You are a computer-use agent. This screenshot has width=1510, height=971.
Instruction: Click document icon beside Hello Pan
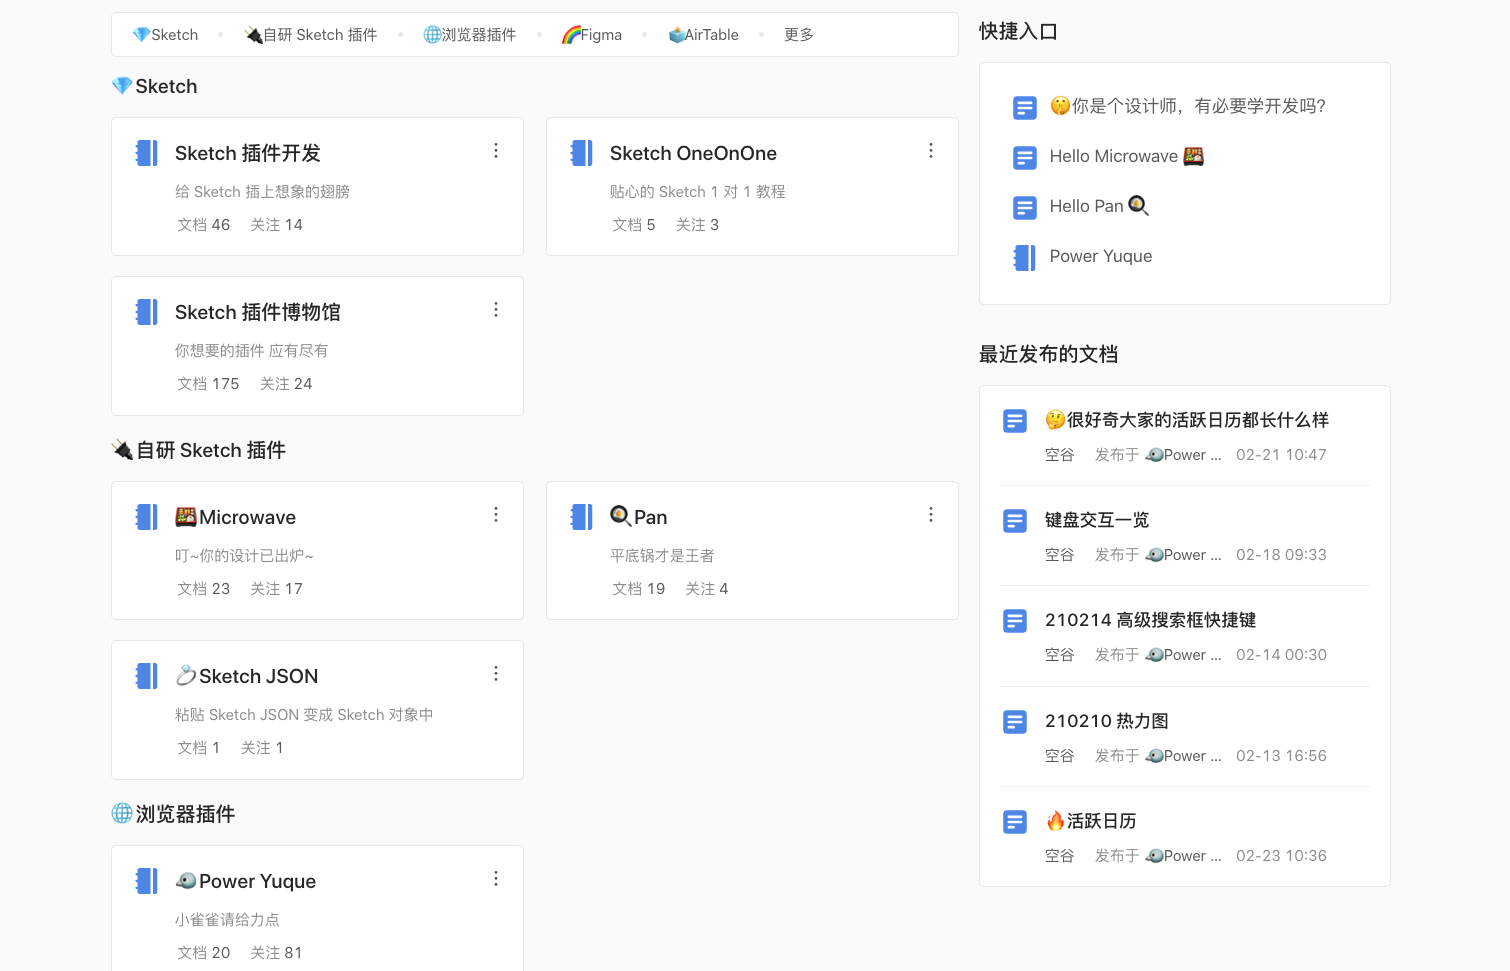1025,207
